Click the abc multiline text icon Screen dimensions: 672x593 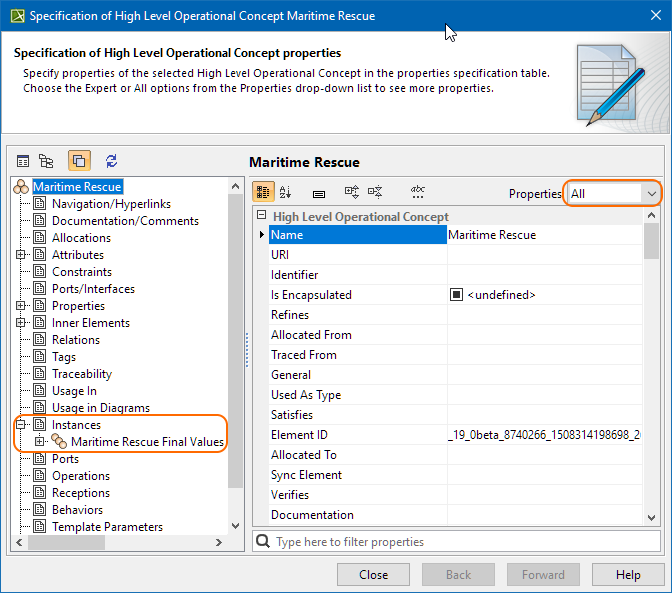pyautogui.click(x=417, y=192)
